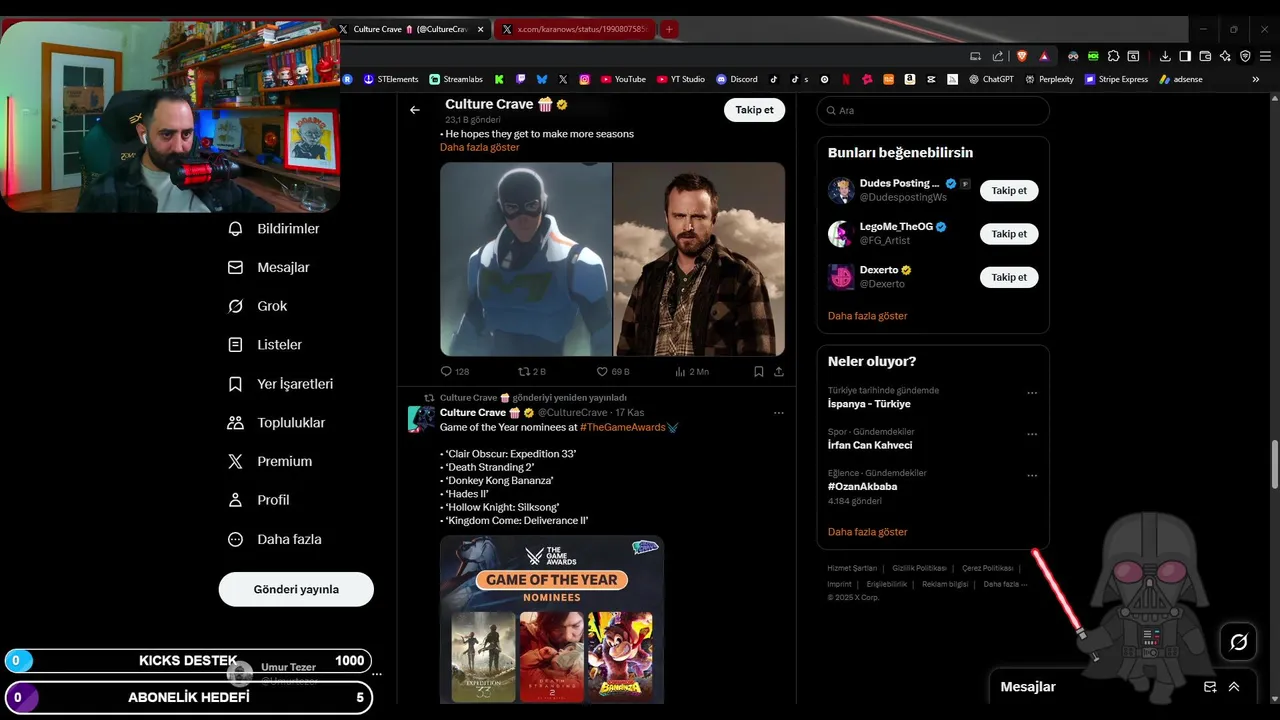Open Brave Shields lion icon

click(1021, 56)
